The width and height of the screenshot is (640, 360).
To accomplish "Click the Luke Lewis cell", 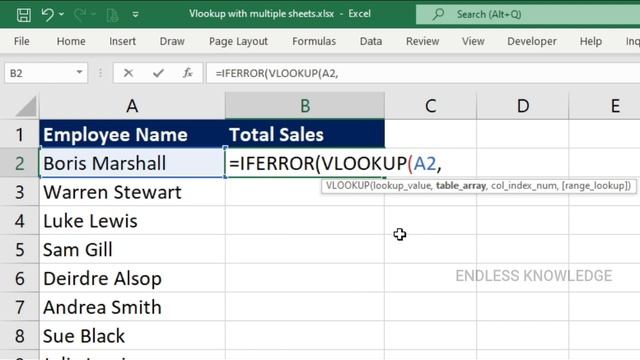I will tap(132, 220).
